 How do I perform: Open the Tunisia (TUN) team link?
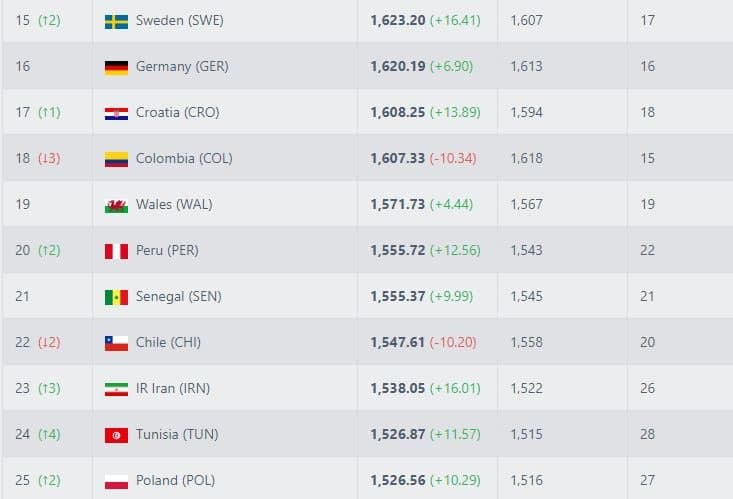click(x=177, y=435)
